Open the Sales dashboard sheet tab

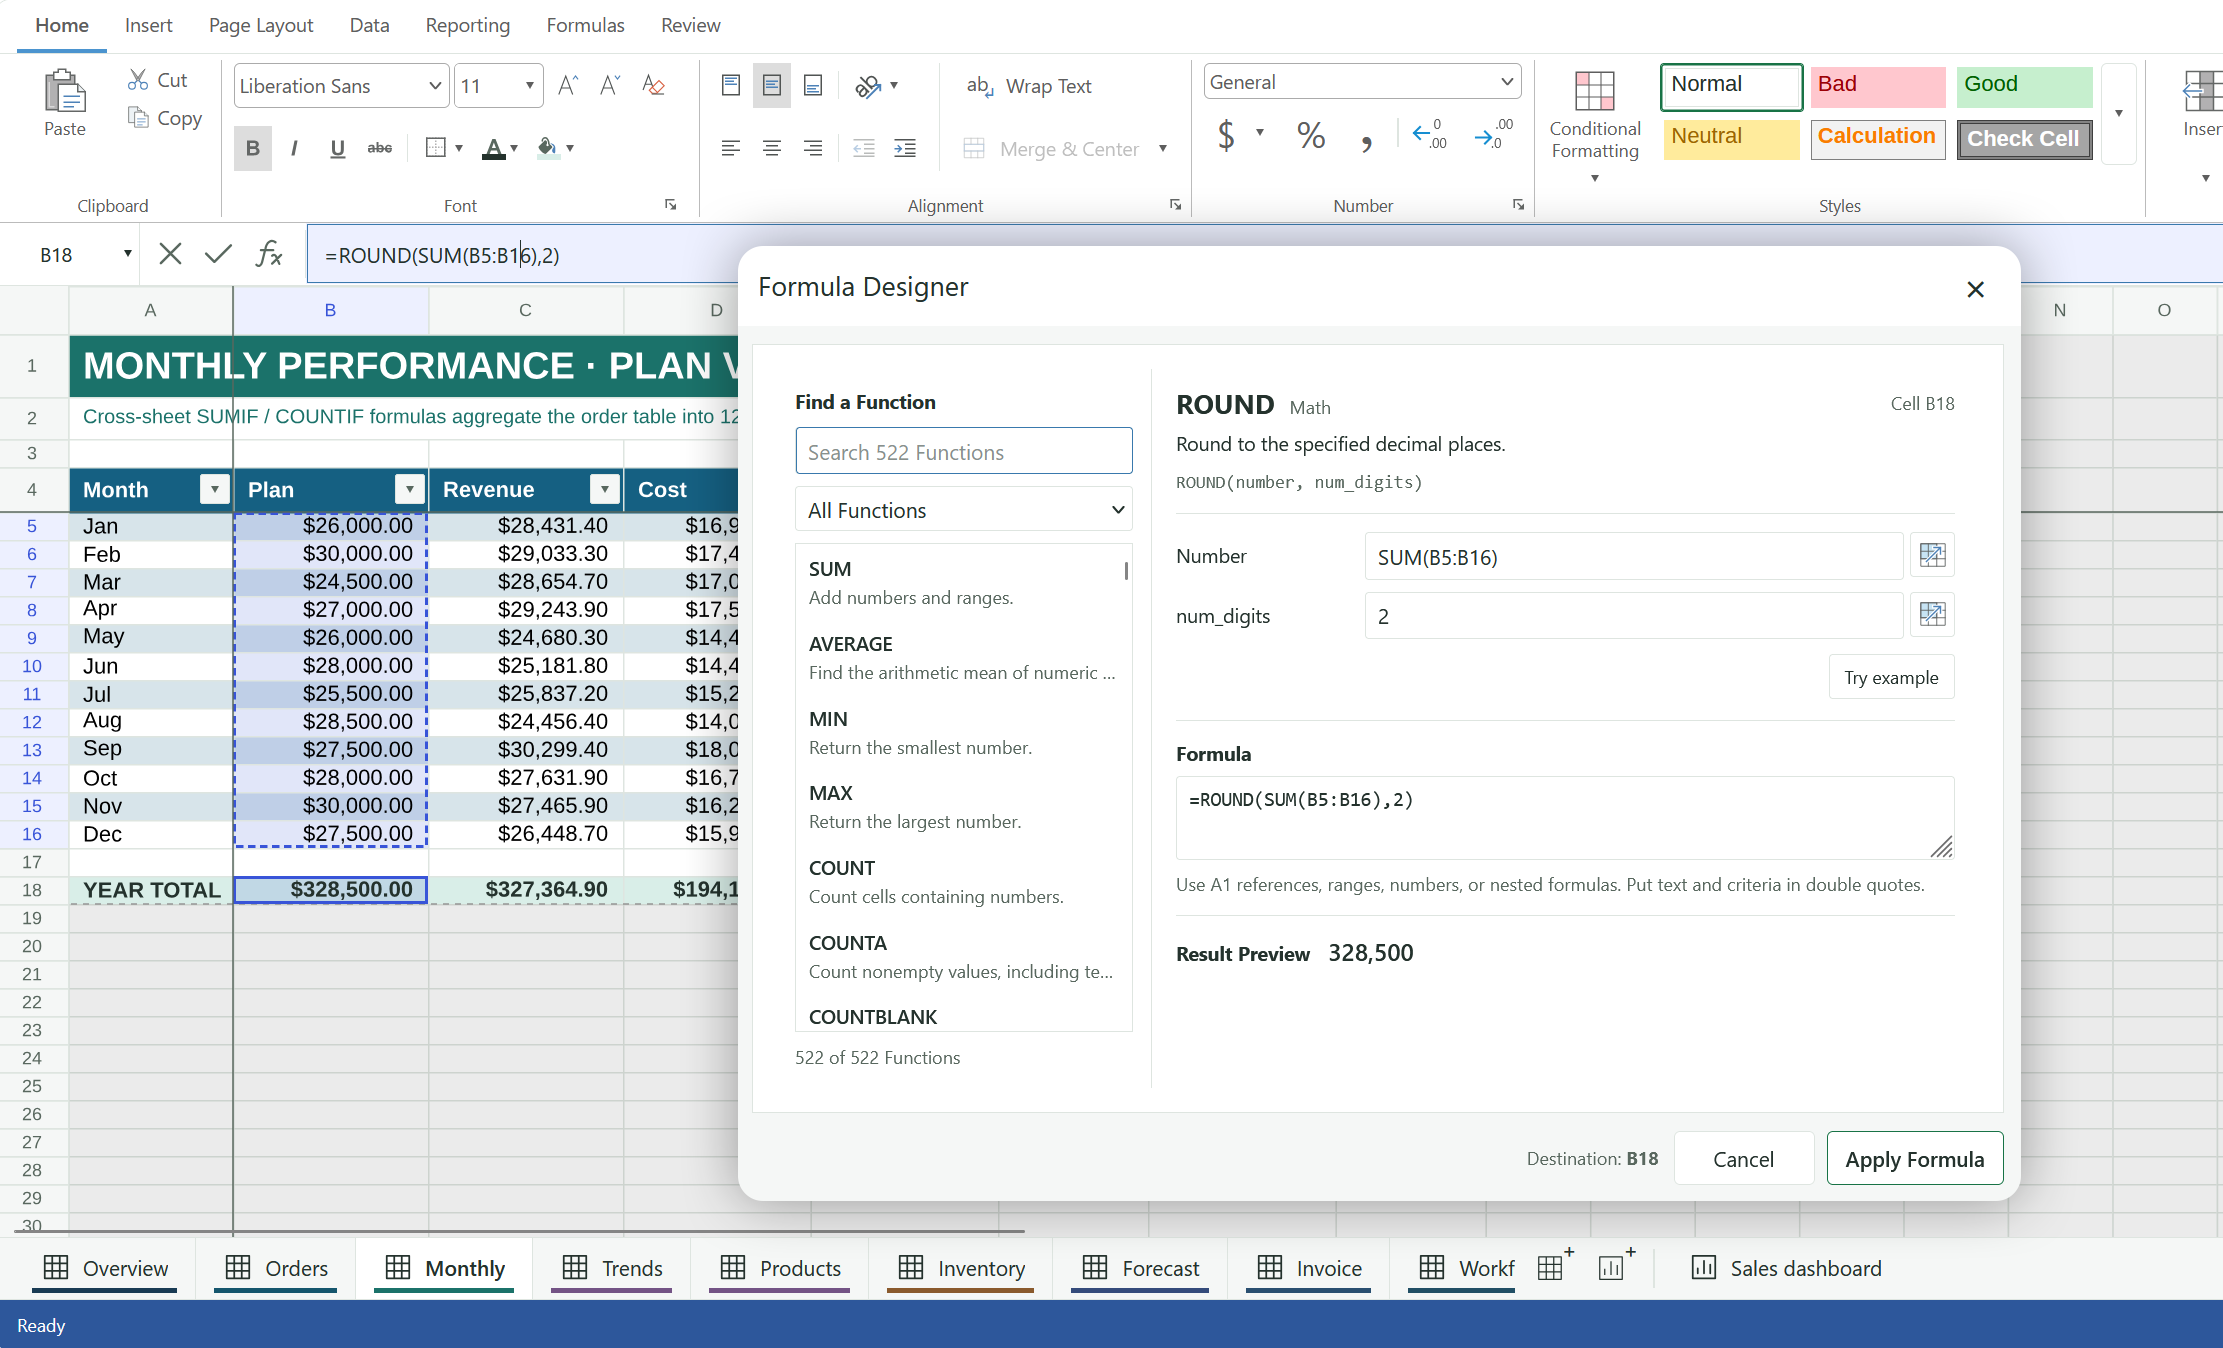tap(1786, 1268)
